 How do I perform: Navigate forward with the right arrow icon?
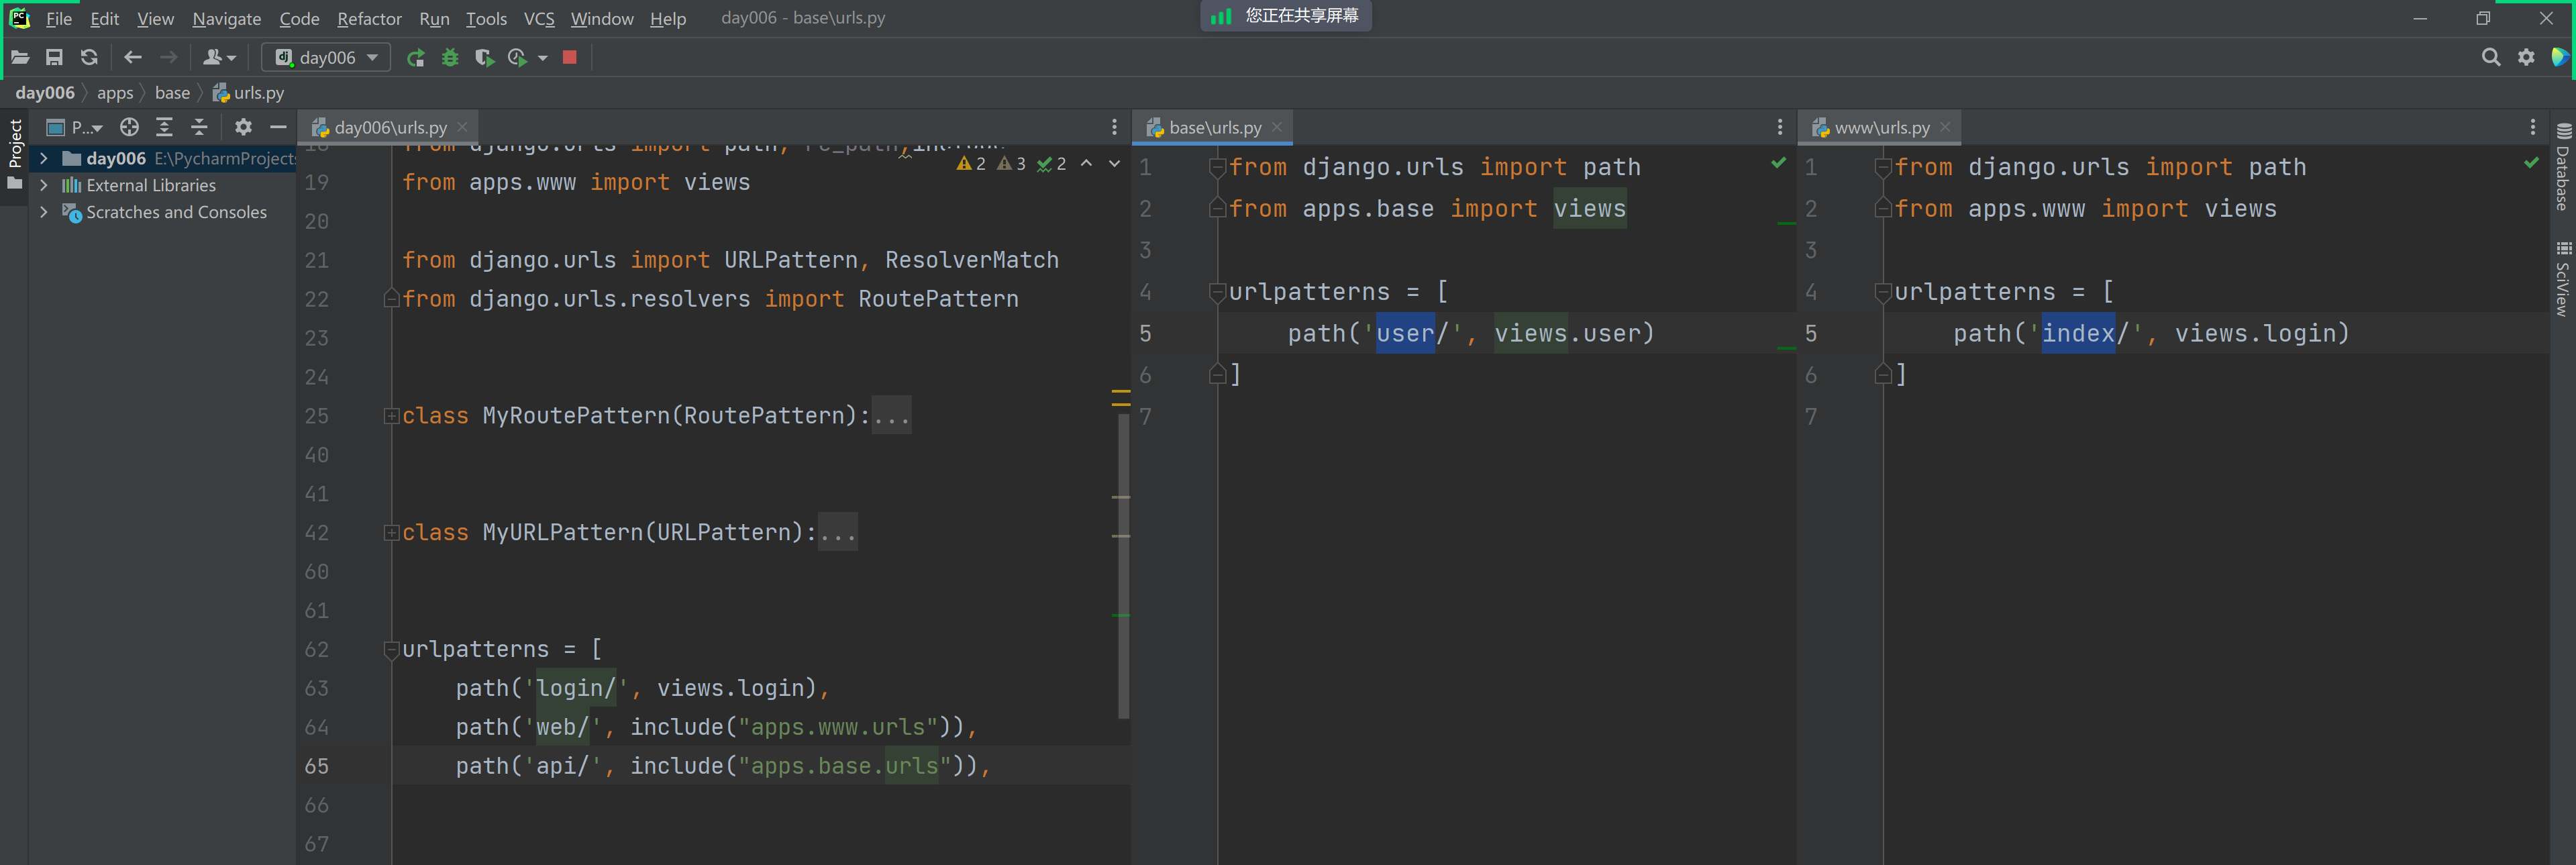tap(169, 58)
